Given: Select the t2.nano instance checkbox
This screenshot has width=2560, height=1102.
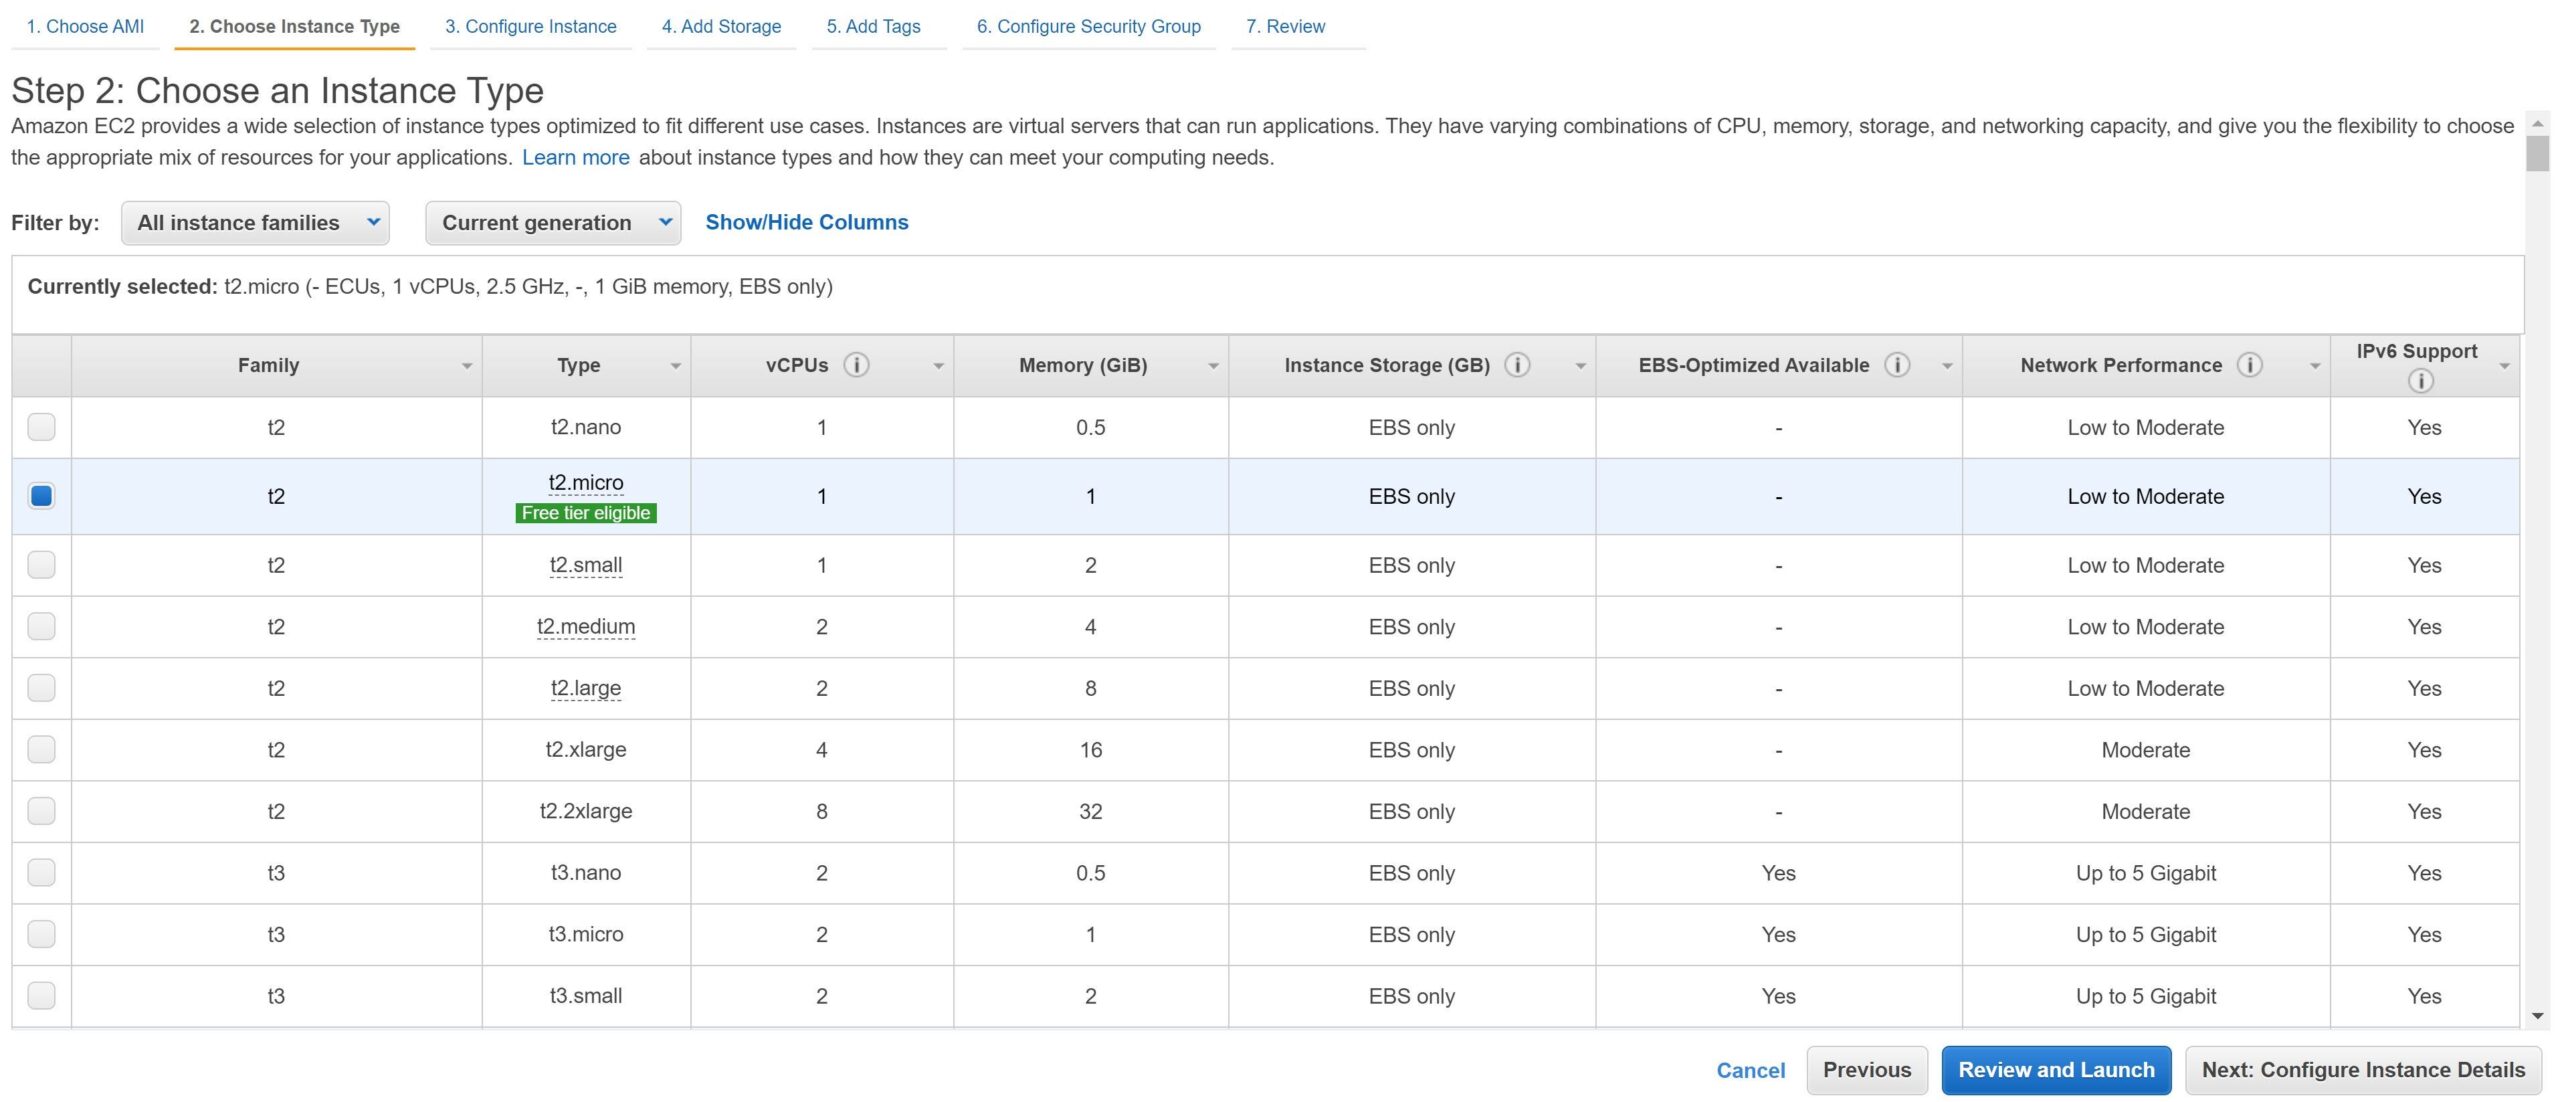Looking at the screenshot, I should (41, 427).
